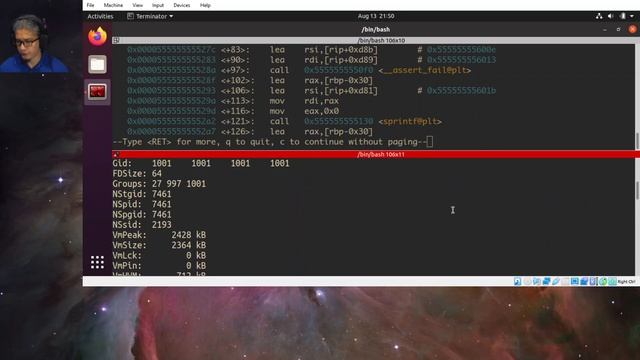
Task: Click the VirtualBox audio status icon
Action: click(537, 281)
